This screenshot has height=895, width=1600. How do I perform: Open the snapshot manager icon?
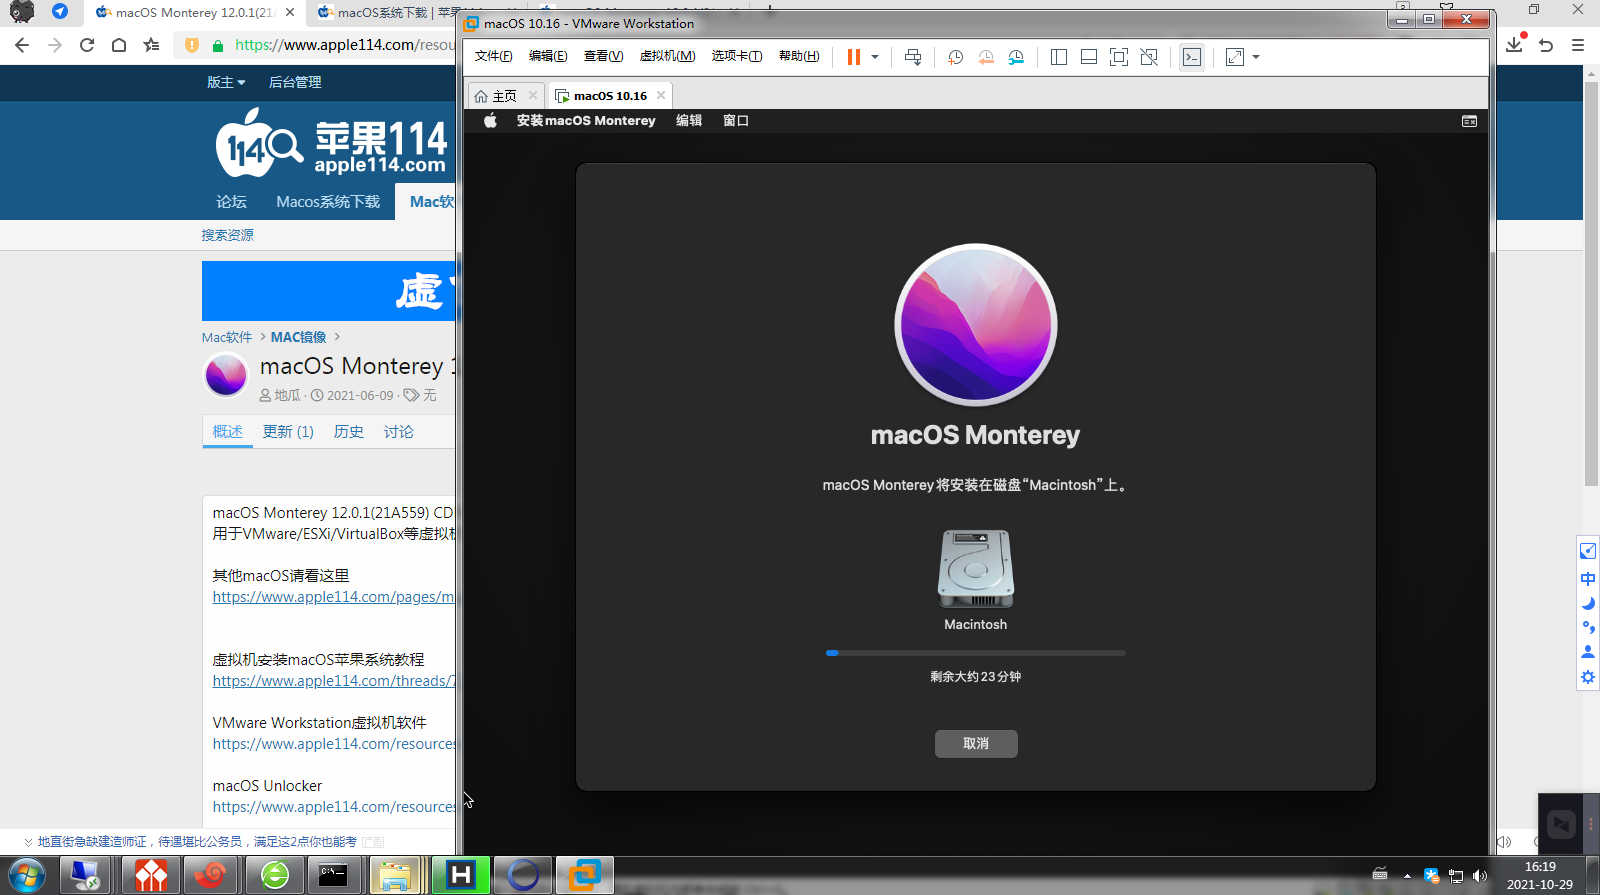pyautogui.click(x=1016, y=57)
